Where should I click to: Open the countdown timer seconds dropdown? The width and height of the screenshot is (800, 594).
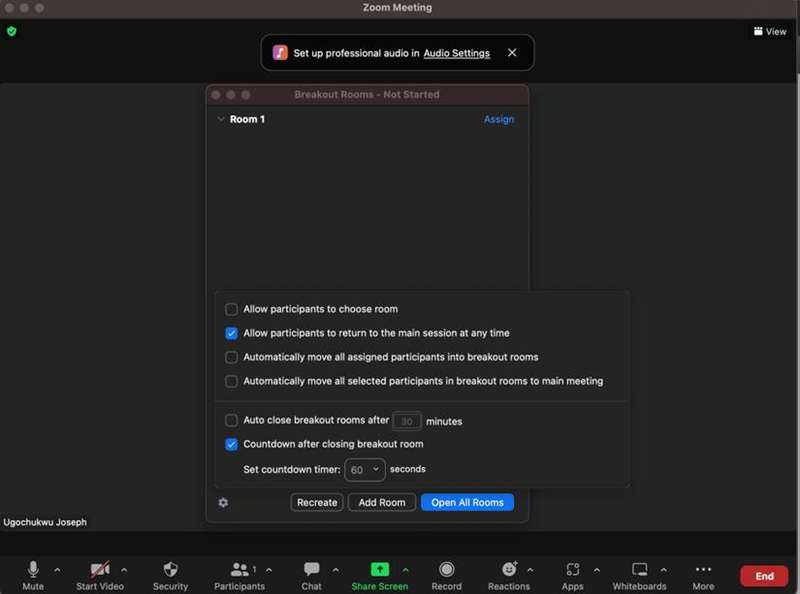coord(365,469)
